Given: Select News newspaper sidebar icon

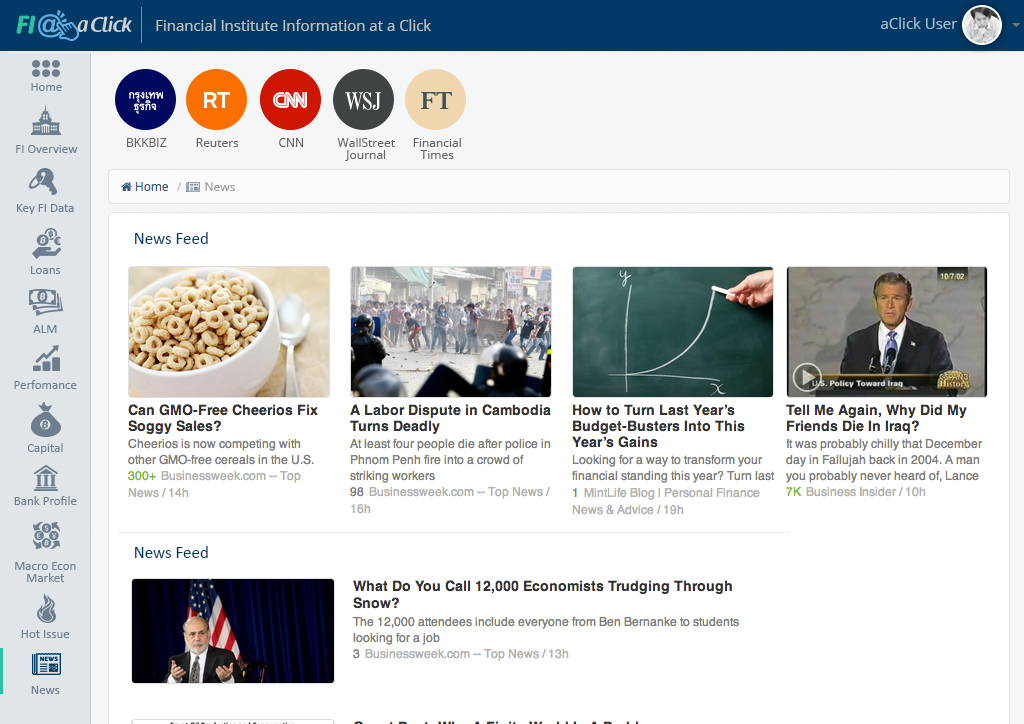Looking at the screenshot, I should [46, 664].
